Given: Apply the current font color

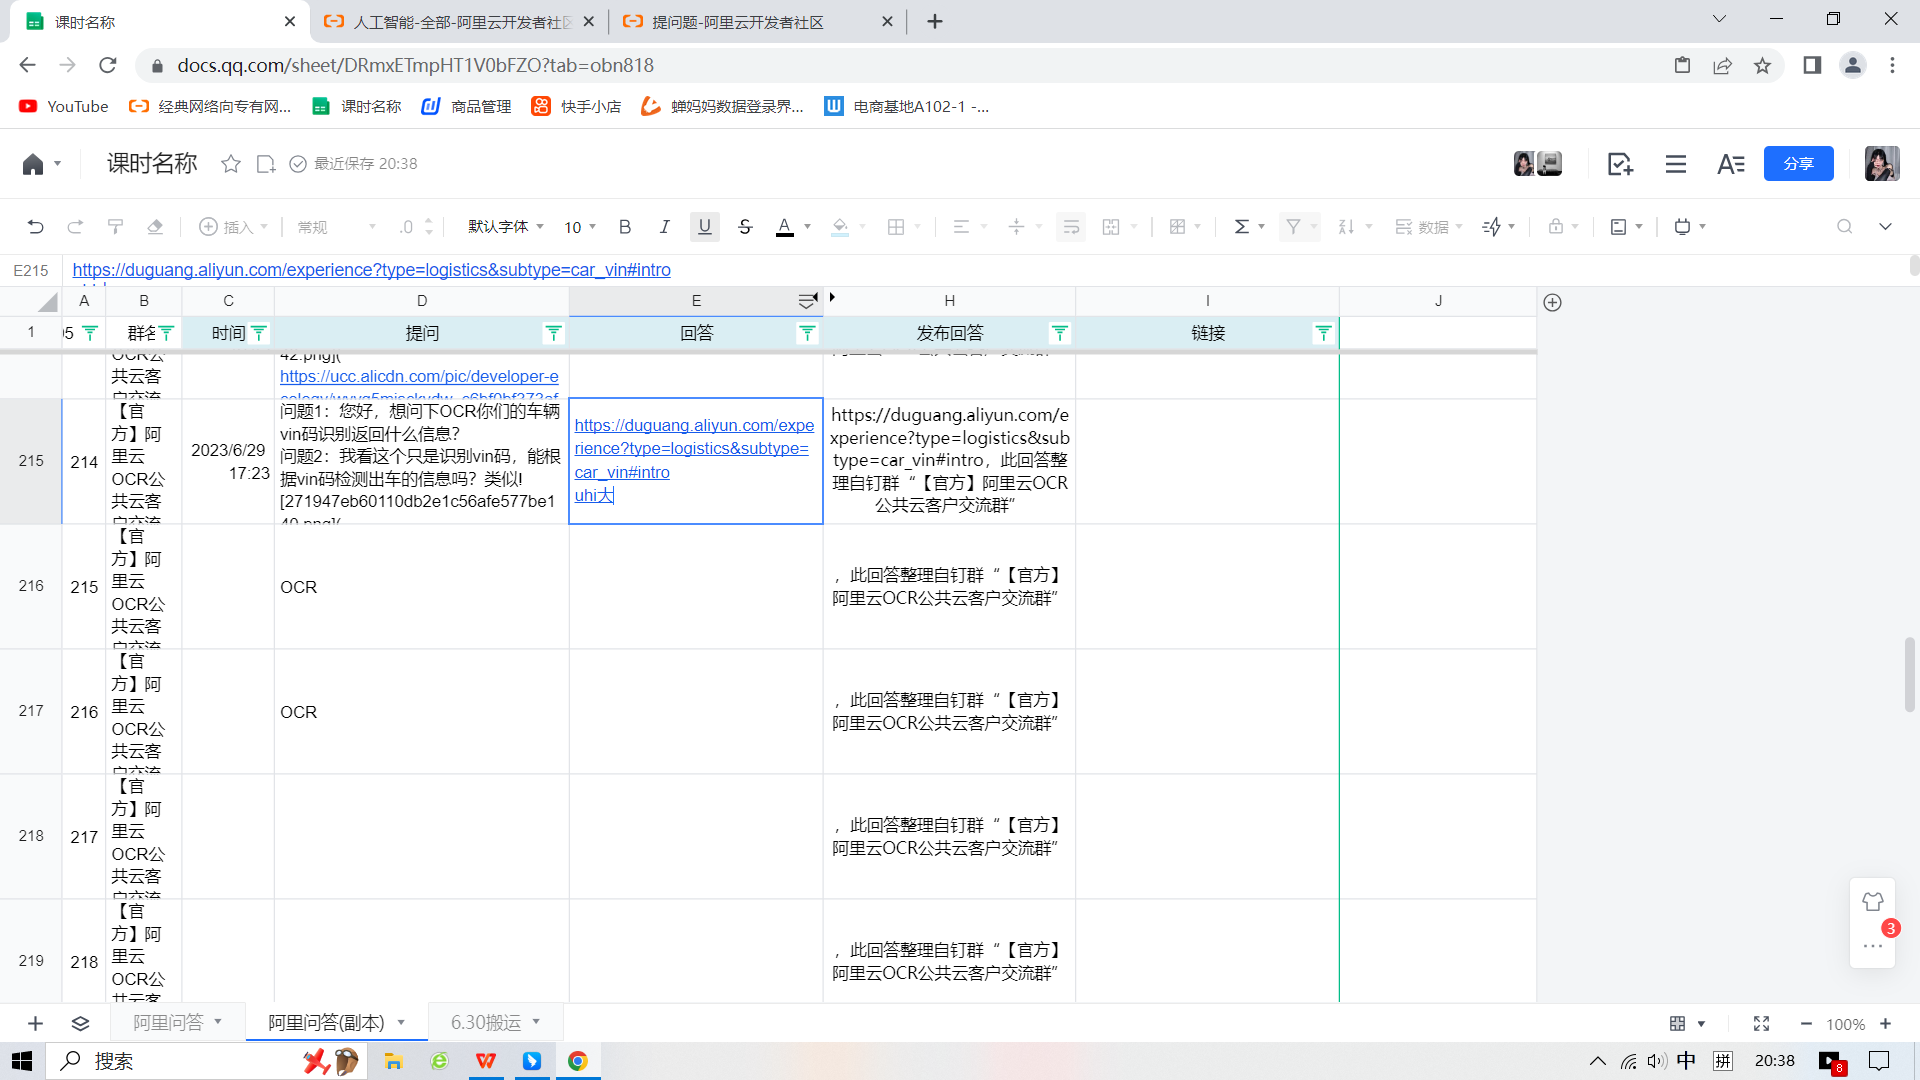Looking at the screenshot, I should [785, 227].
